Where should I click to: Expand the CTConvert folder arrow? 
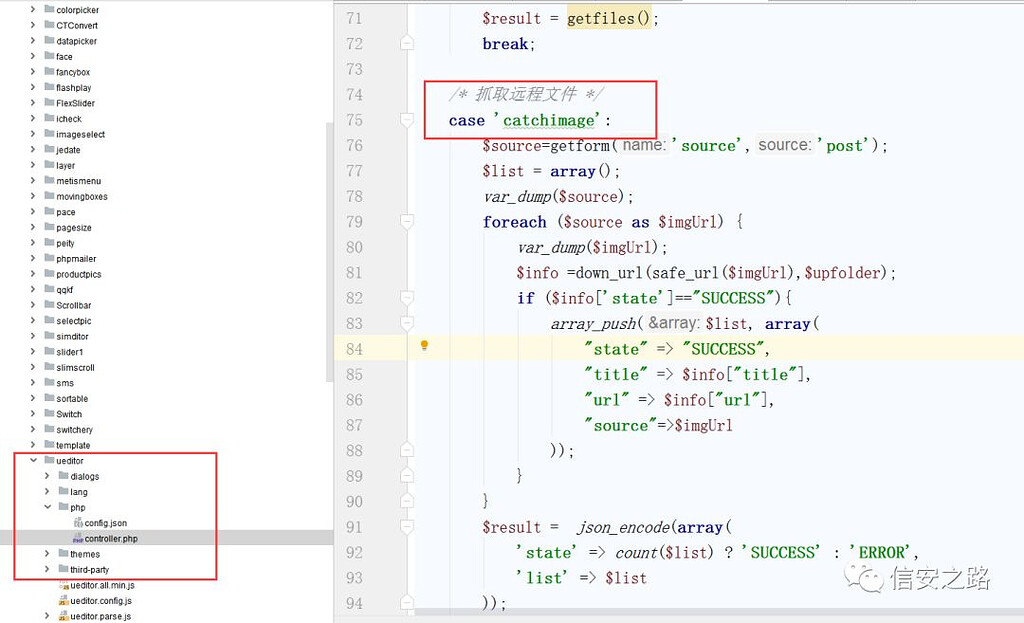pos(33,25)
